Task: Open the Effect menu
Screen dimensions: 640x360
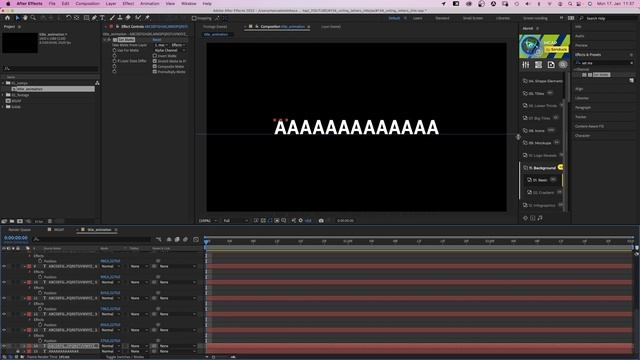Action: (x=128, y=4)
